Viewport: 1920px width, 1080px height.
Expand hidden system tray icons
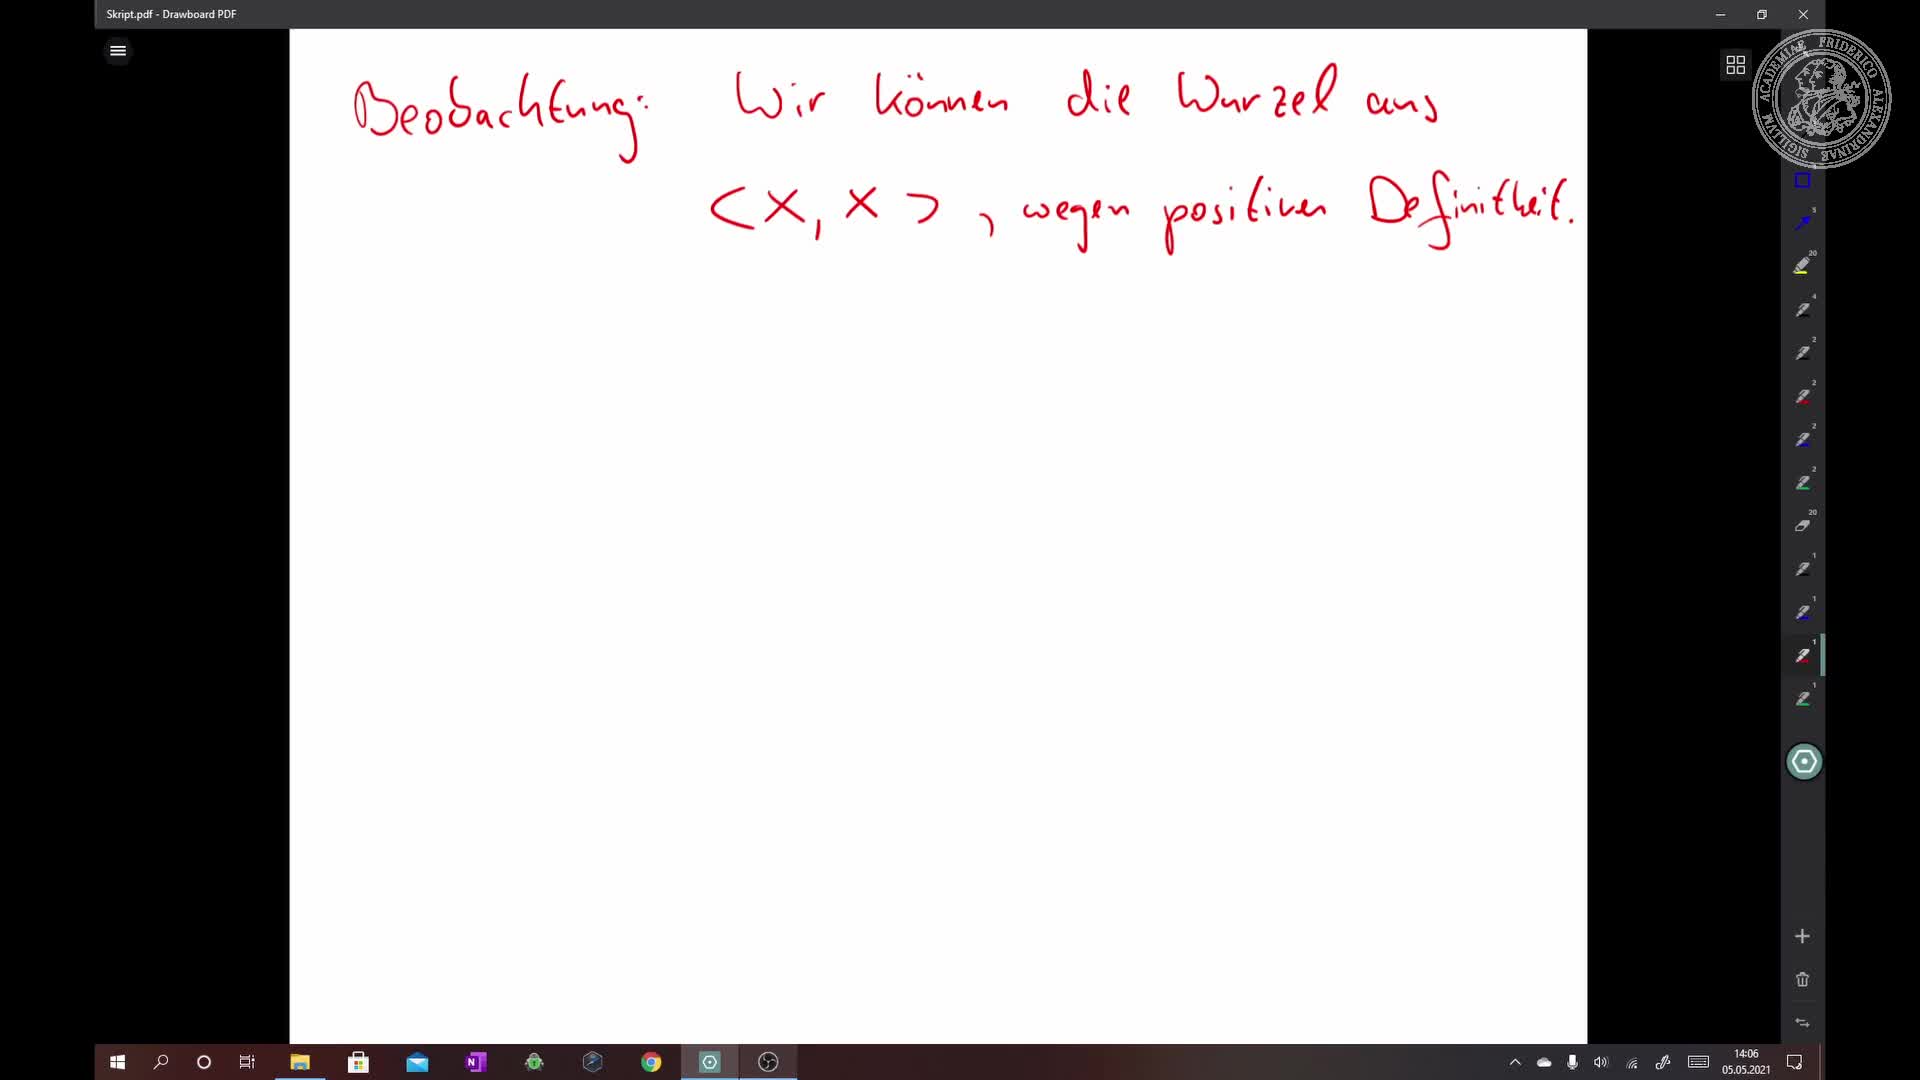(x=1515, y=1062)
